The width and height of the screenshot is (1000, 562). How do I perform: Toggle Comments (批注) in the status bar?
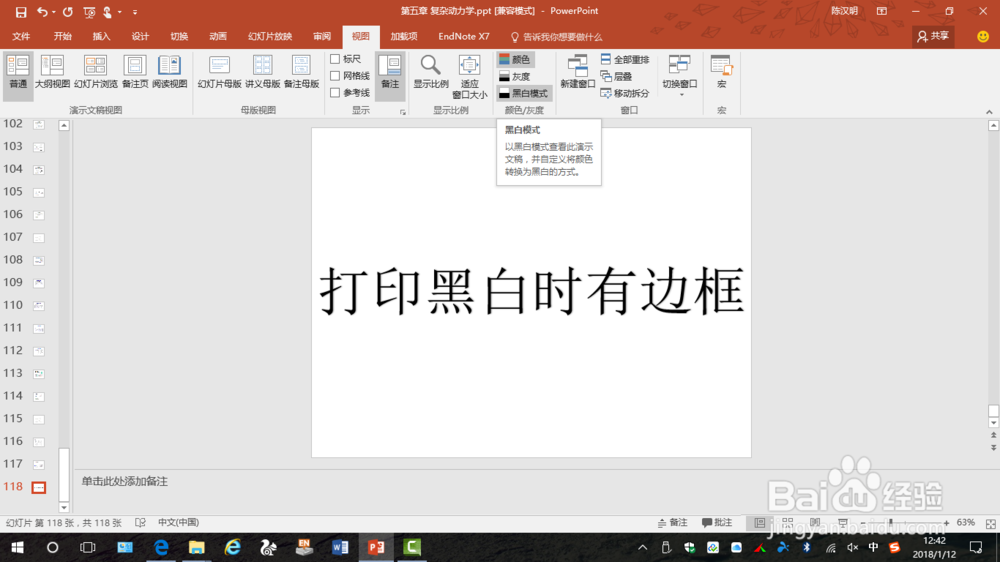coord(716,522)
